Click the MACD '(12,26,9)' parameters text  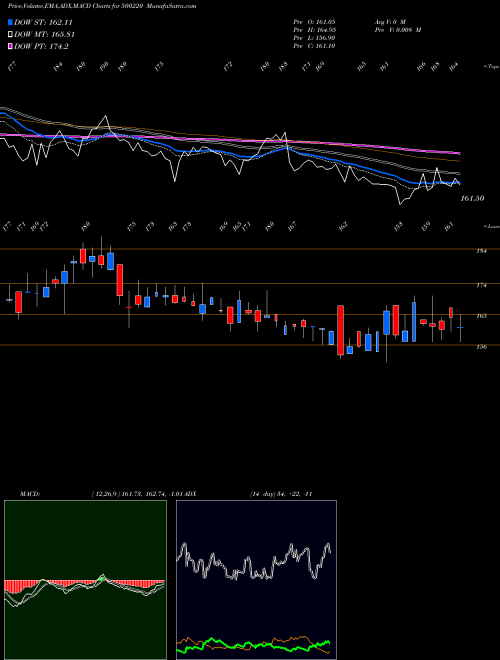click(x=106, y=494)
